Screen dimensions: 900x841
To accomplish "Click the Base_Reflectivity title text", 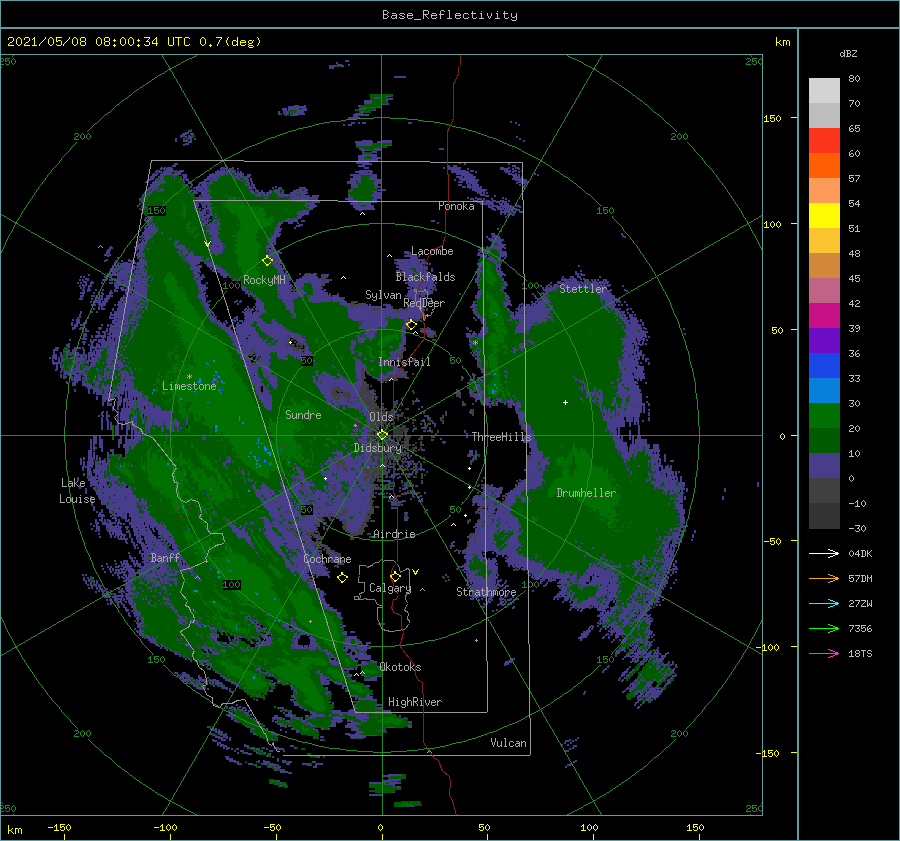I will coord(450,15).
